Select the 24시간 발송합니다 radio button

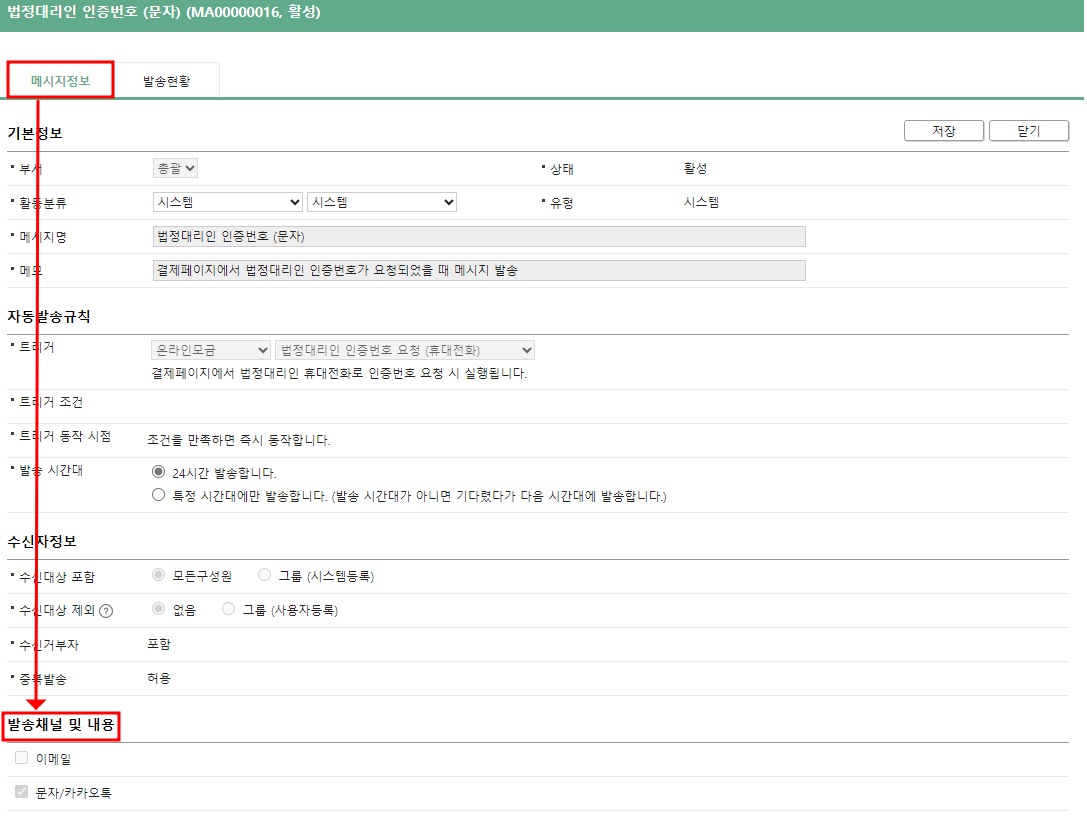point(158,472)
